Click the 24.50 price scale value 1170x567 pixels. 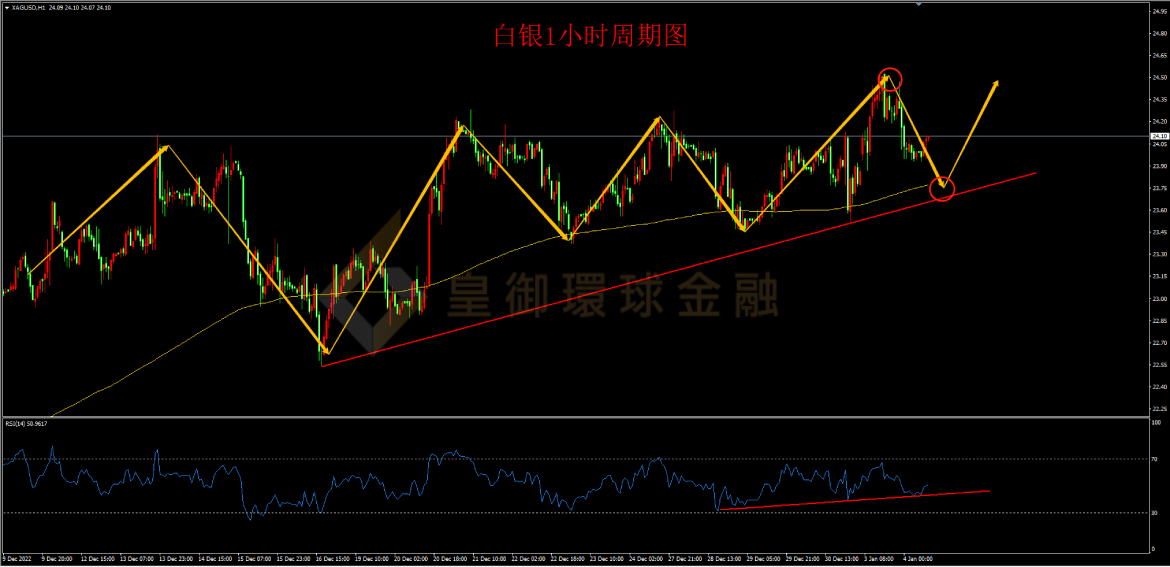[1159, 78]
